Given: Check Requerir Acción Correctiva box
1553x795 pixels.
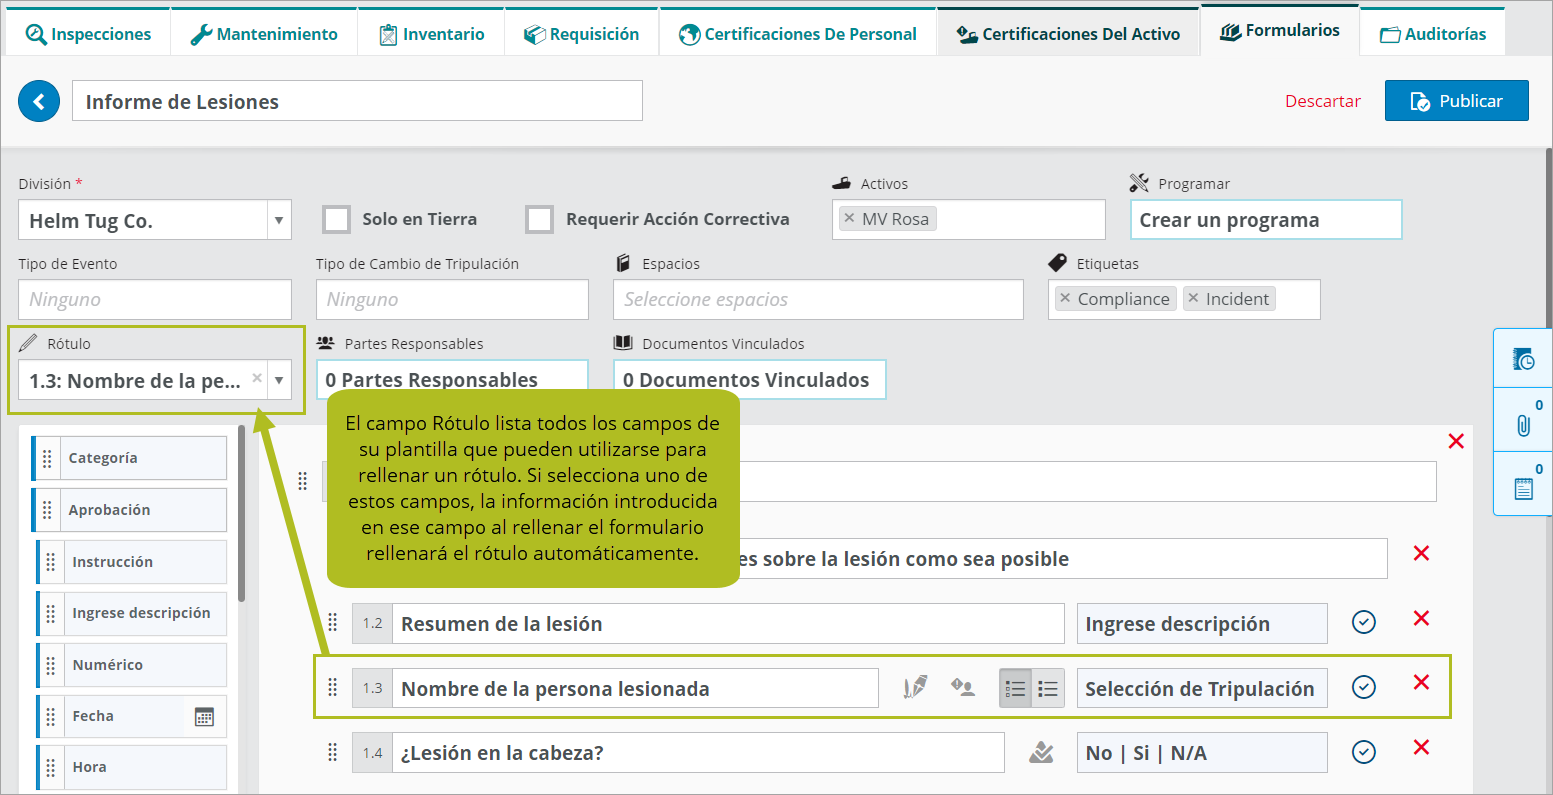Looking at the screenshot, I should pyautogui.click(x=540, y=219).
